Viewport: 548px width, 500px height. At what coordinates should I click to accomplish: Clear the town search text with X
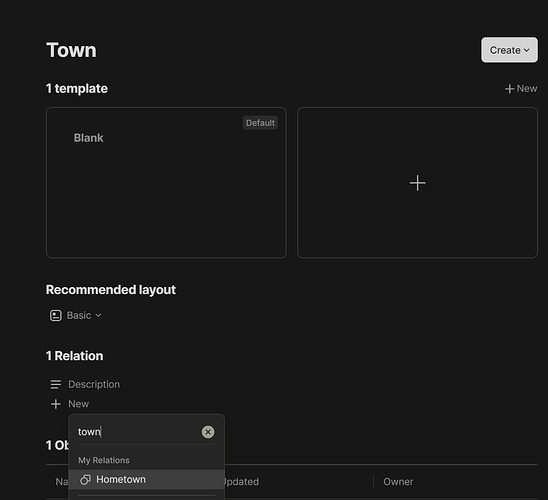click(208, 432)
